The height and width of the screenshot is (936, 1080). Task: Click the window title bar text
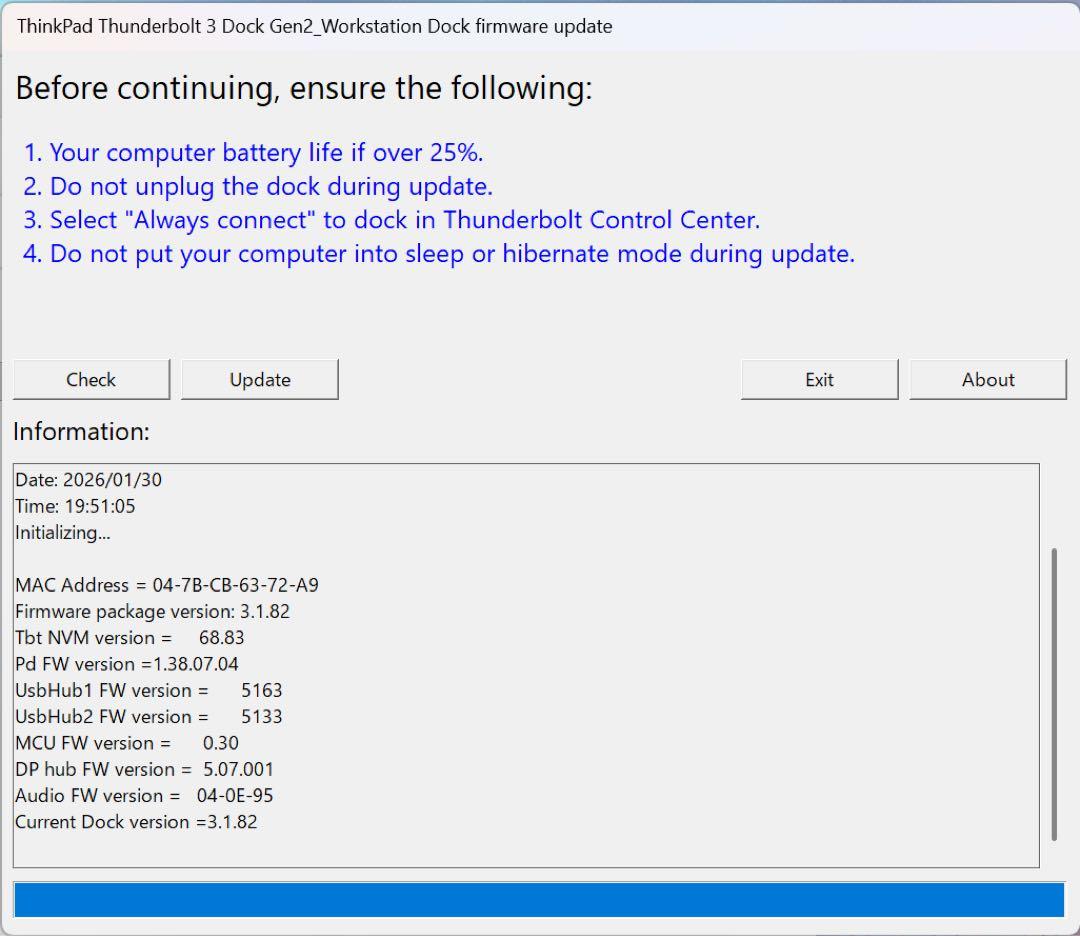pos(314,27)
